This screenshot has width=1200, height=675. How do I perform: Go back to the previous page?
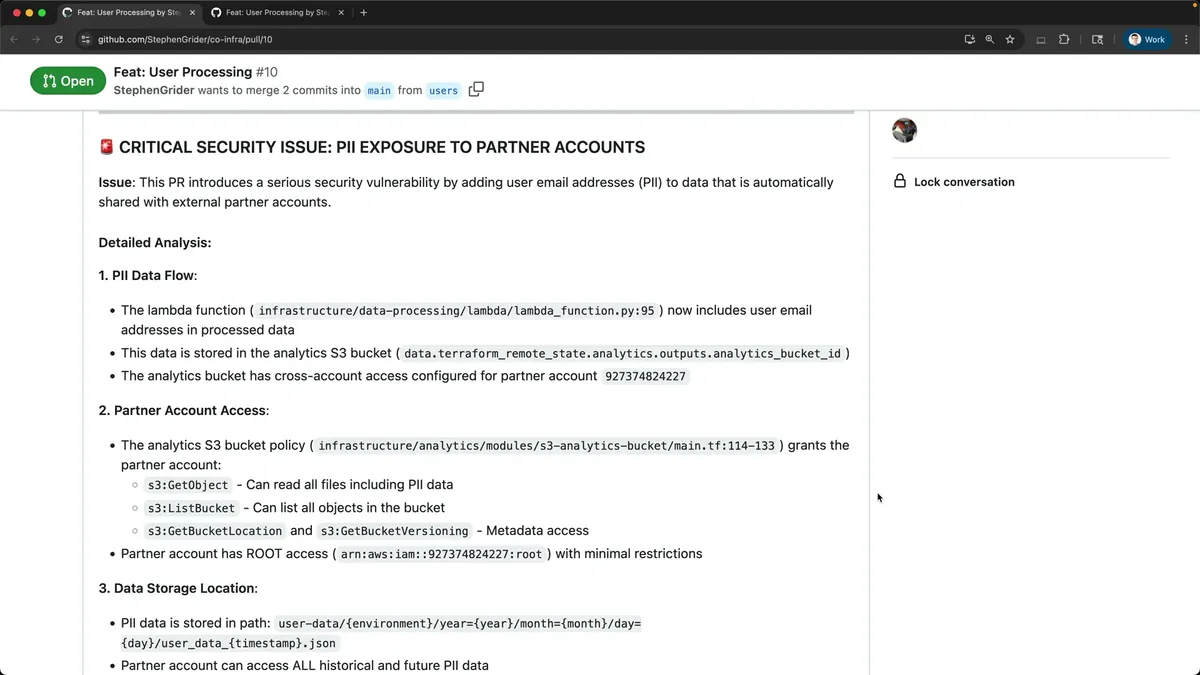tap(14, 40)
